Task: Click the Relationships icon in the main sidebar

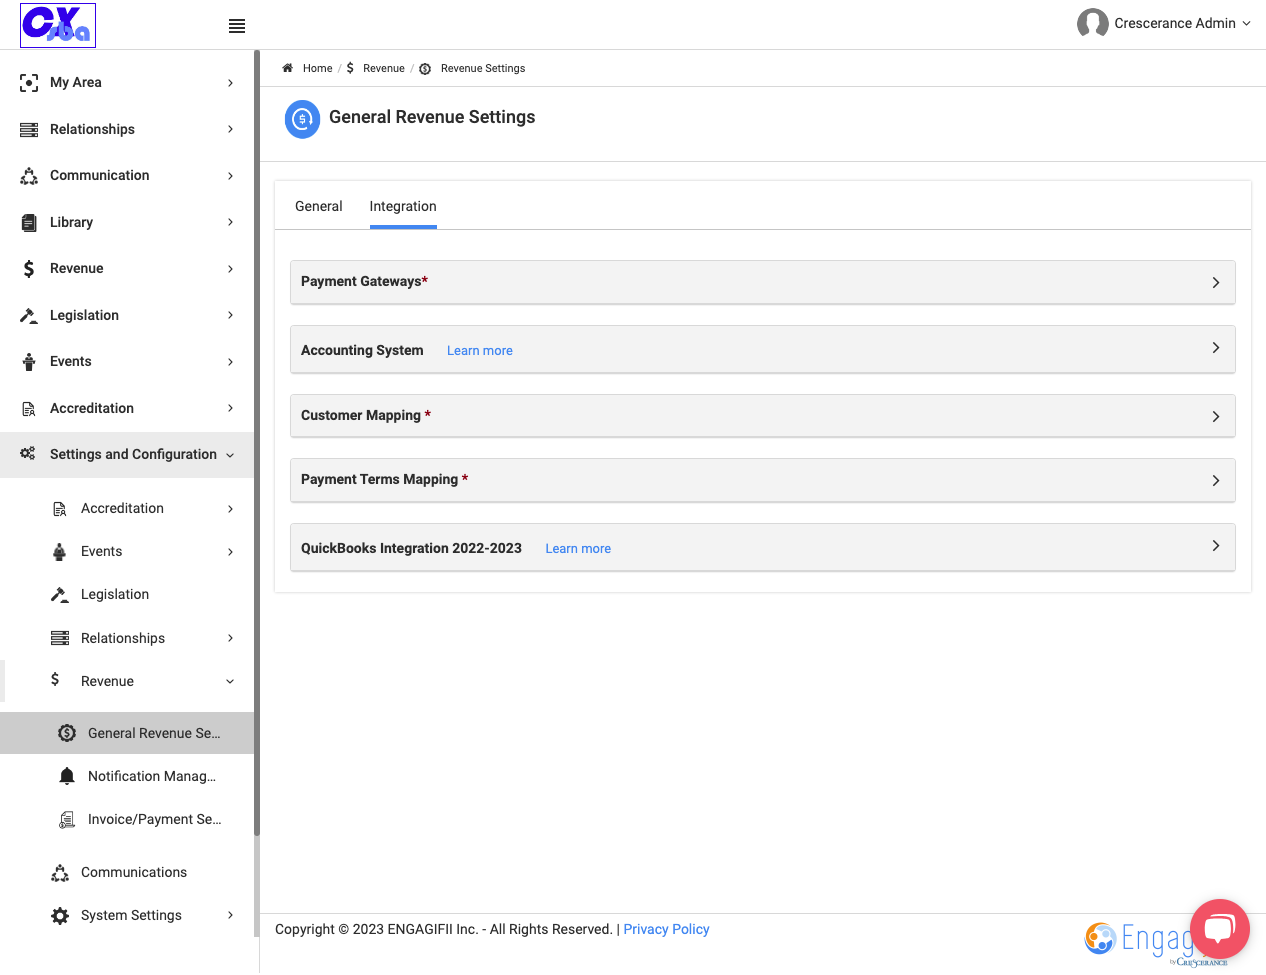Action: [x=29, y=130]
